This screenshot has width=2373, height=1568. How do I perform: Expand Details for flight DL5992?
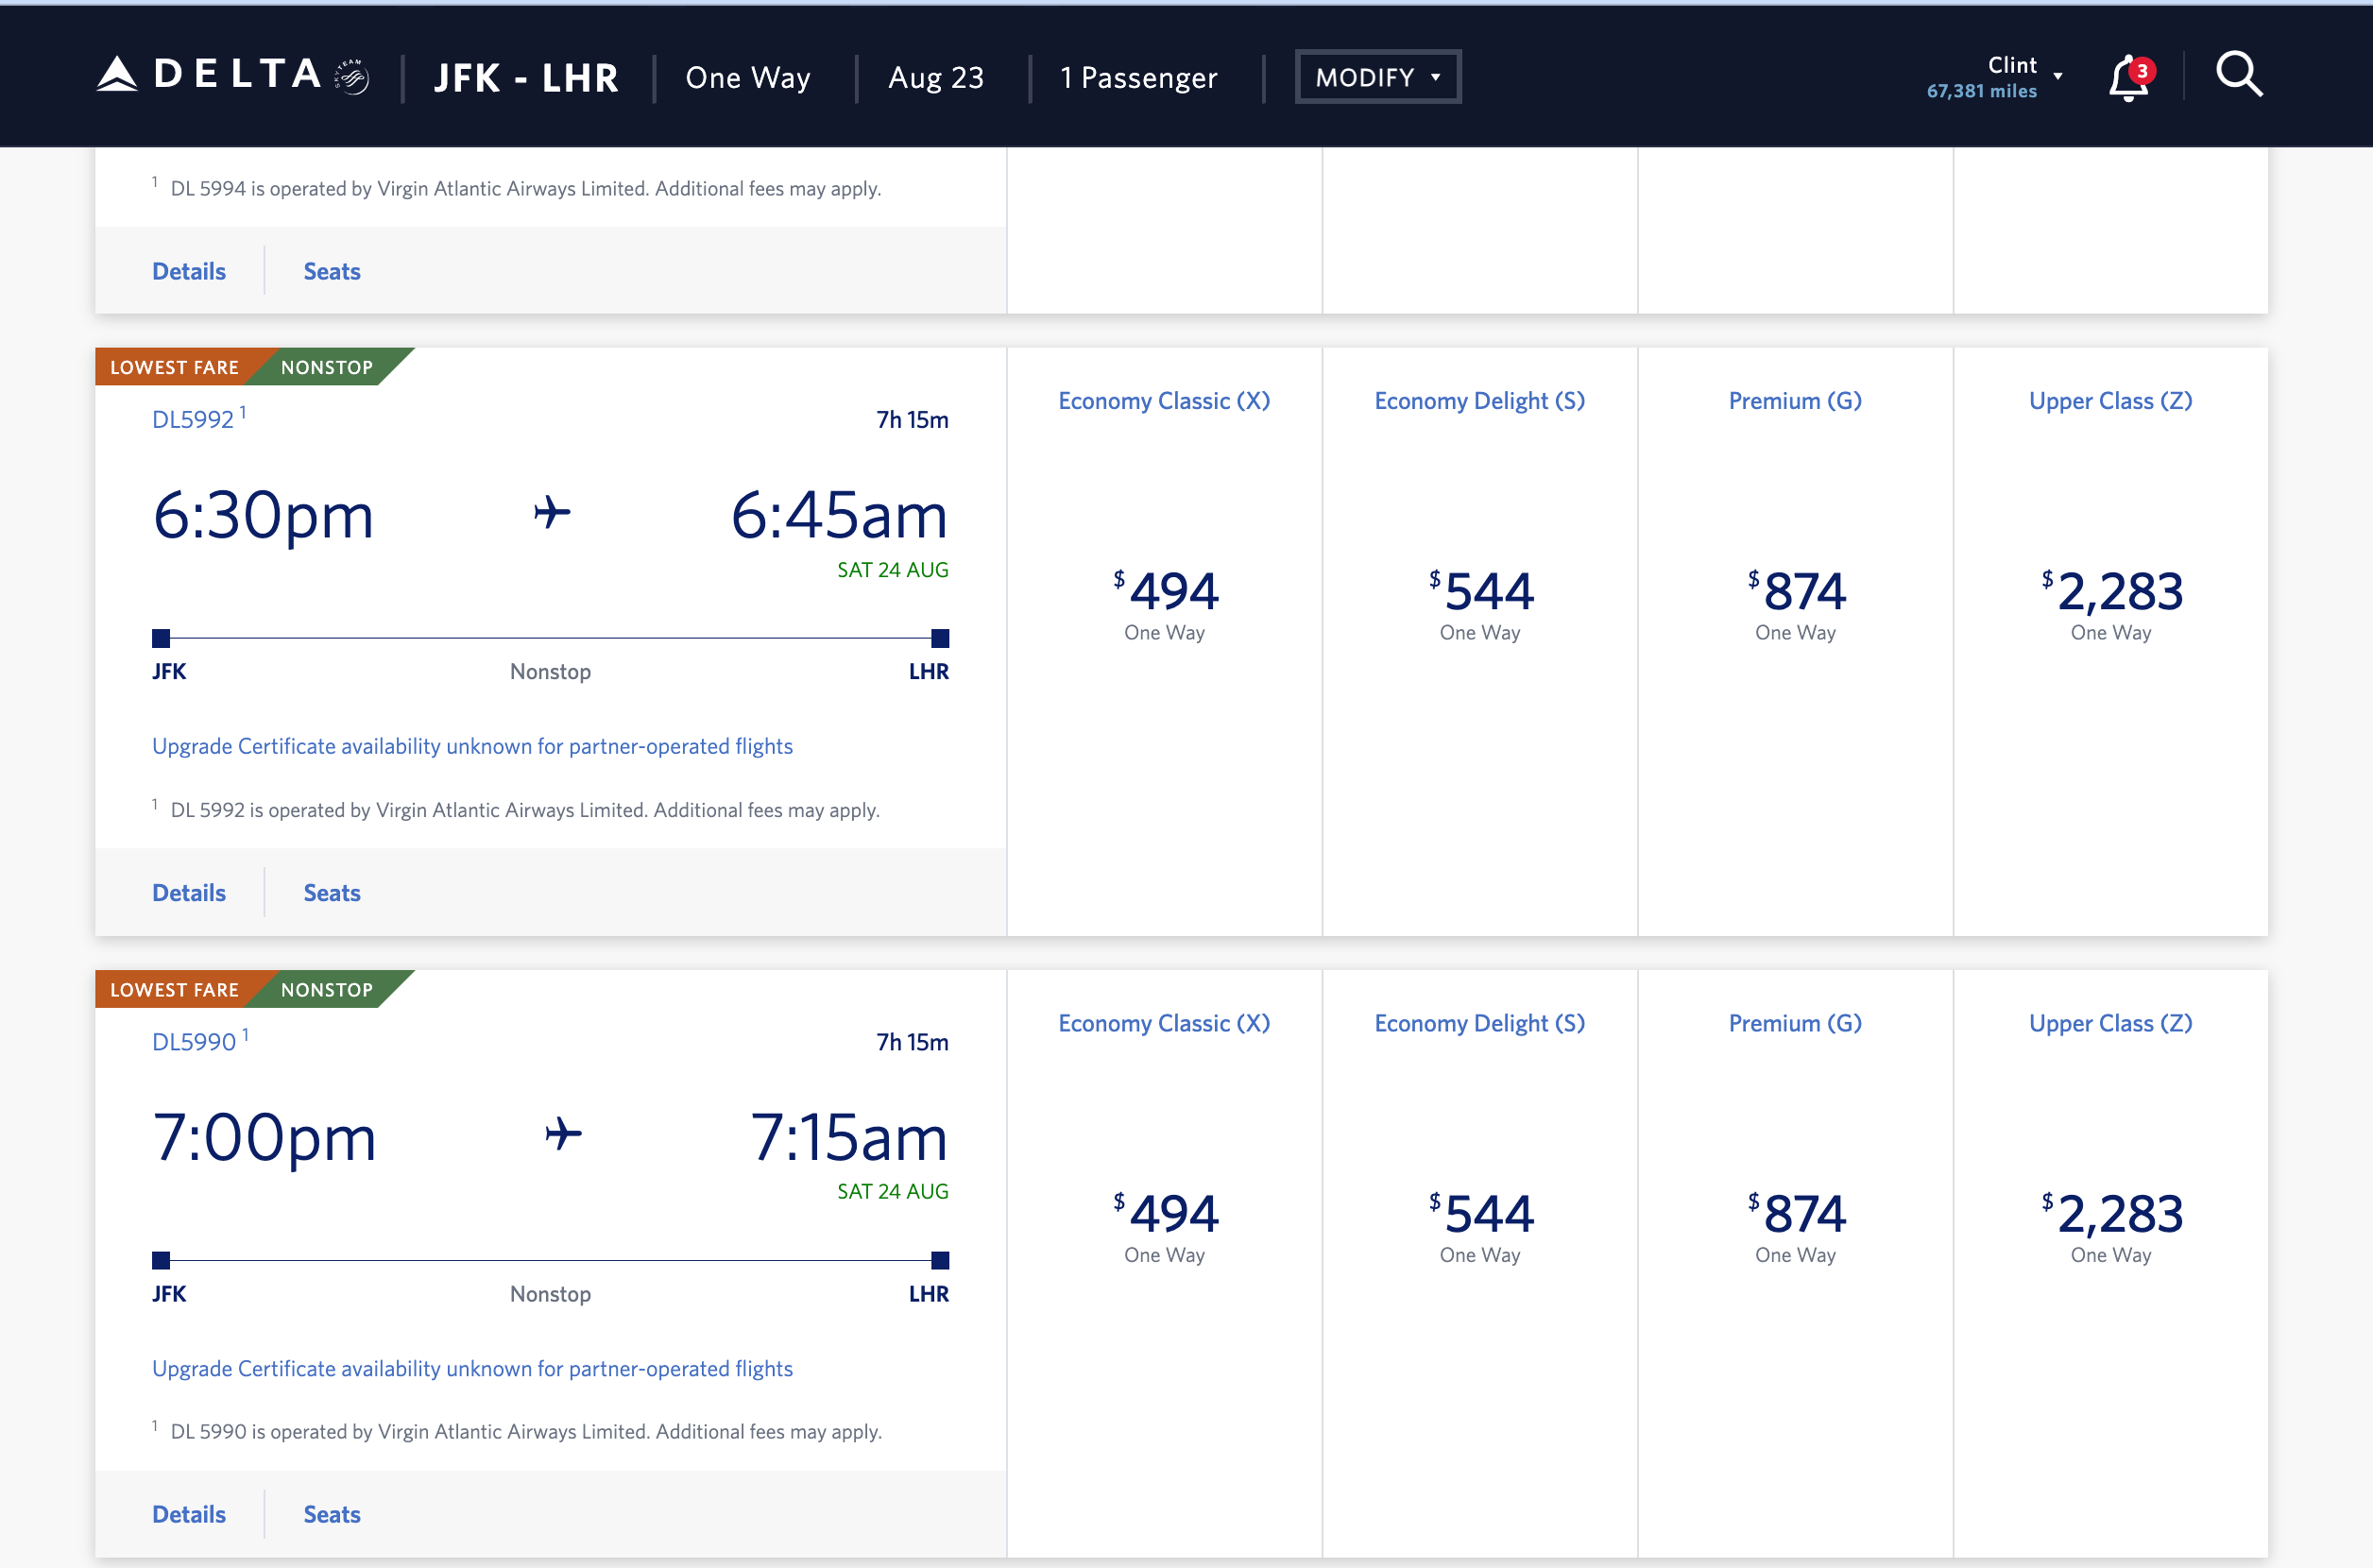[188, 892]
